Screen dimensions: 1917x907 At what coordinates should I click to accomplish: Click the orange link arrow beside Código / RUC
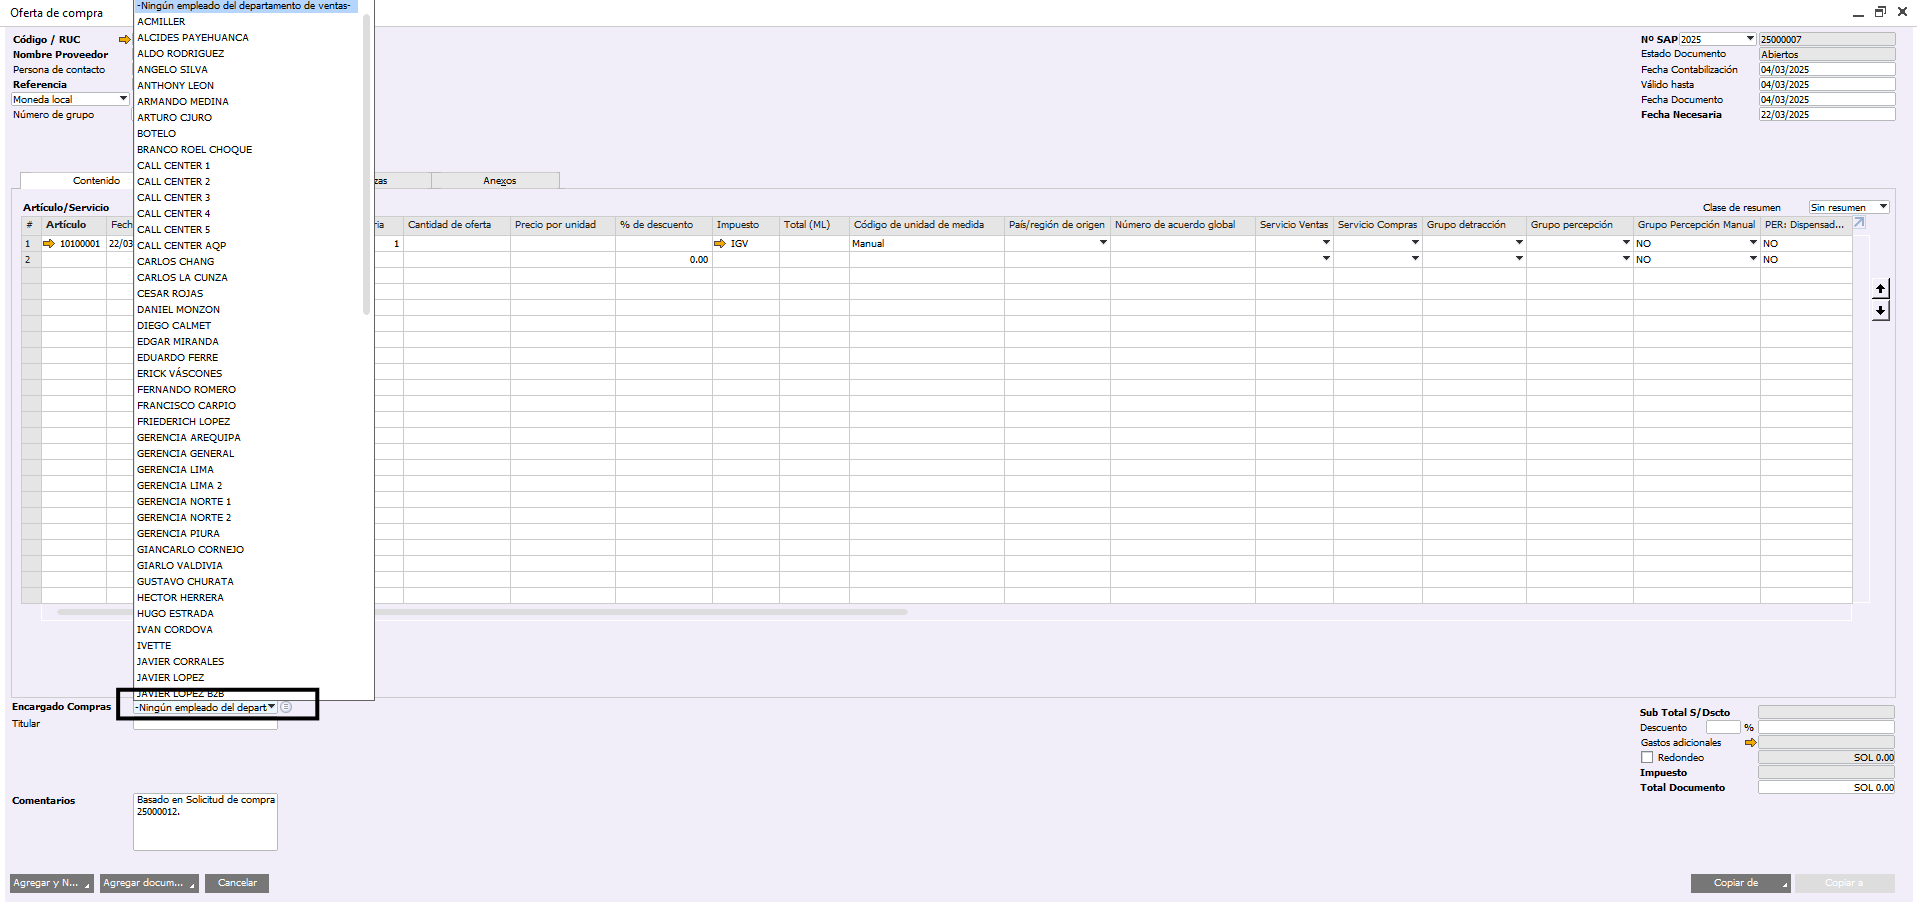point(125,40)
